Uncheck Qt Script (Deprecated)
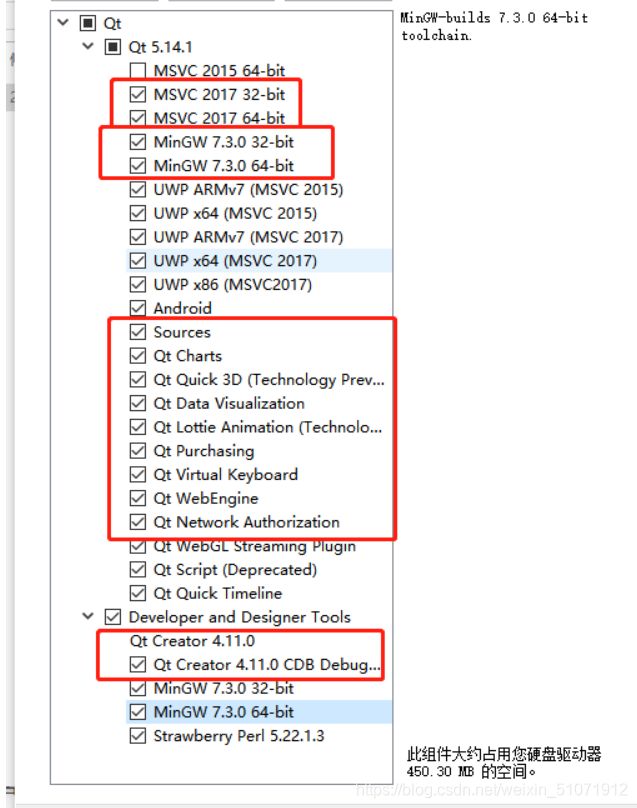Viewport: 637px width, 808px height. 138,569
